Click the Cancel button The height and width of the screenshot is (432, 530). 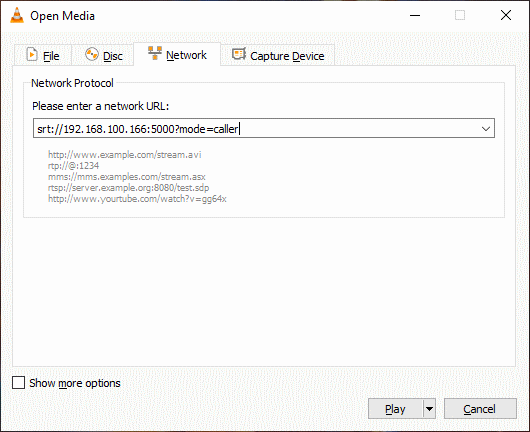(480, 409)
